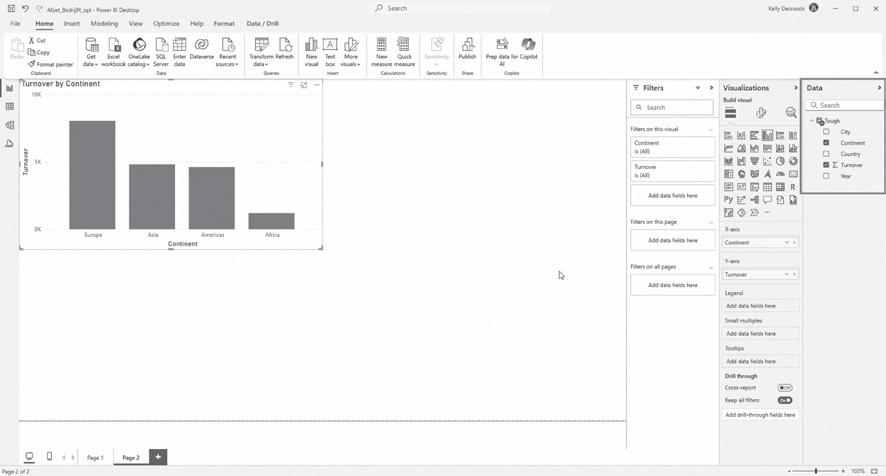The width and height of the screenshot is (886, 476).
Task: Search in the Data pane
Action: pyautogui.click(x=845, y=105)
